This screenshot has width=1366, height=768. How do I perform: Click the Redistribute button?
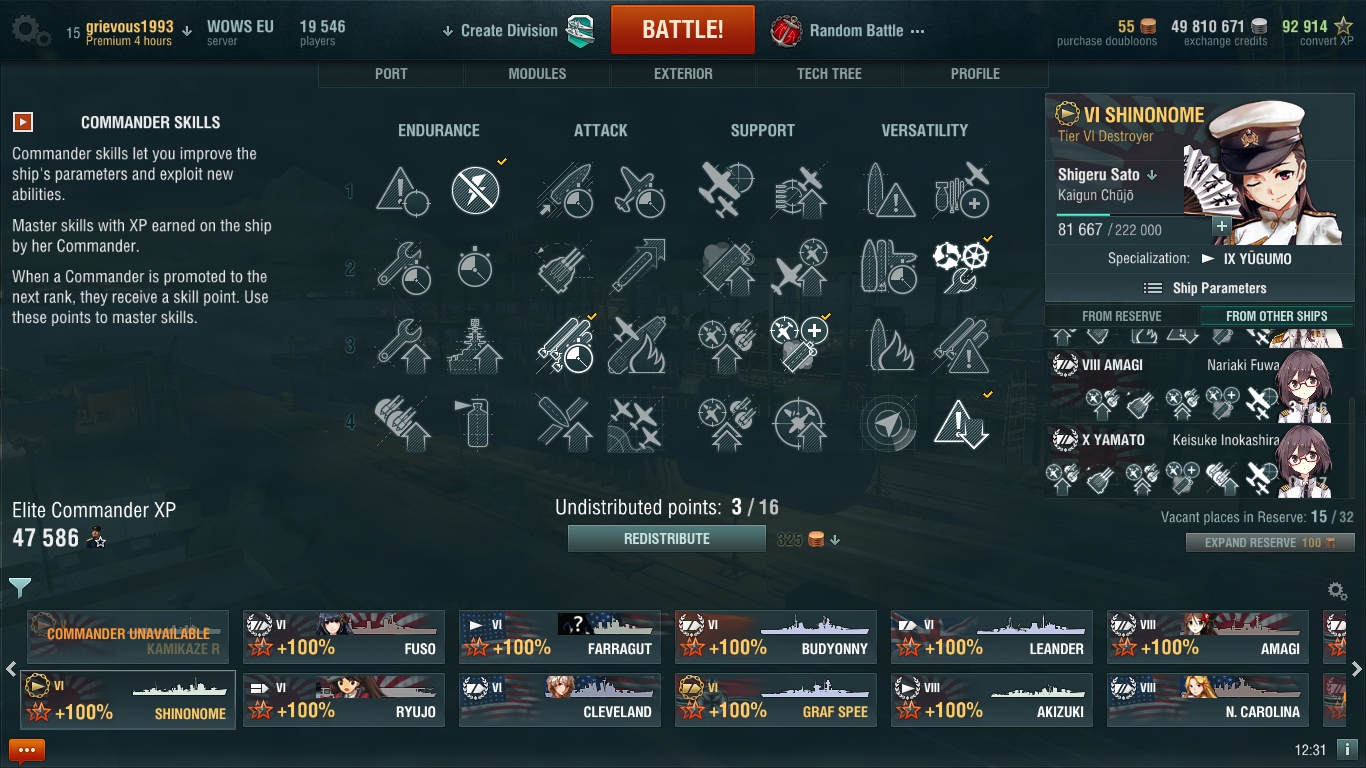667,539
